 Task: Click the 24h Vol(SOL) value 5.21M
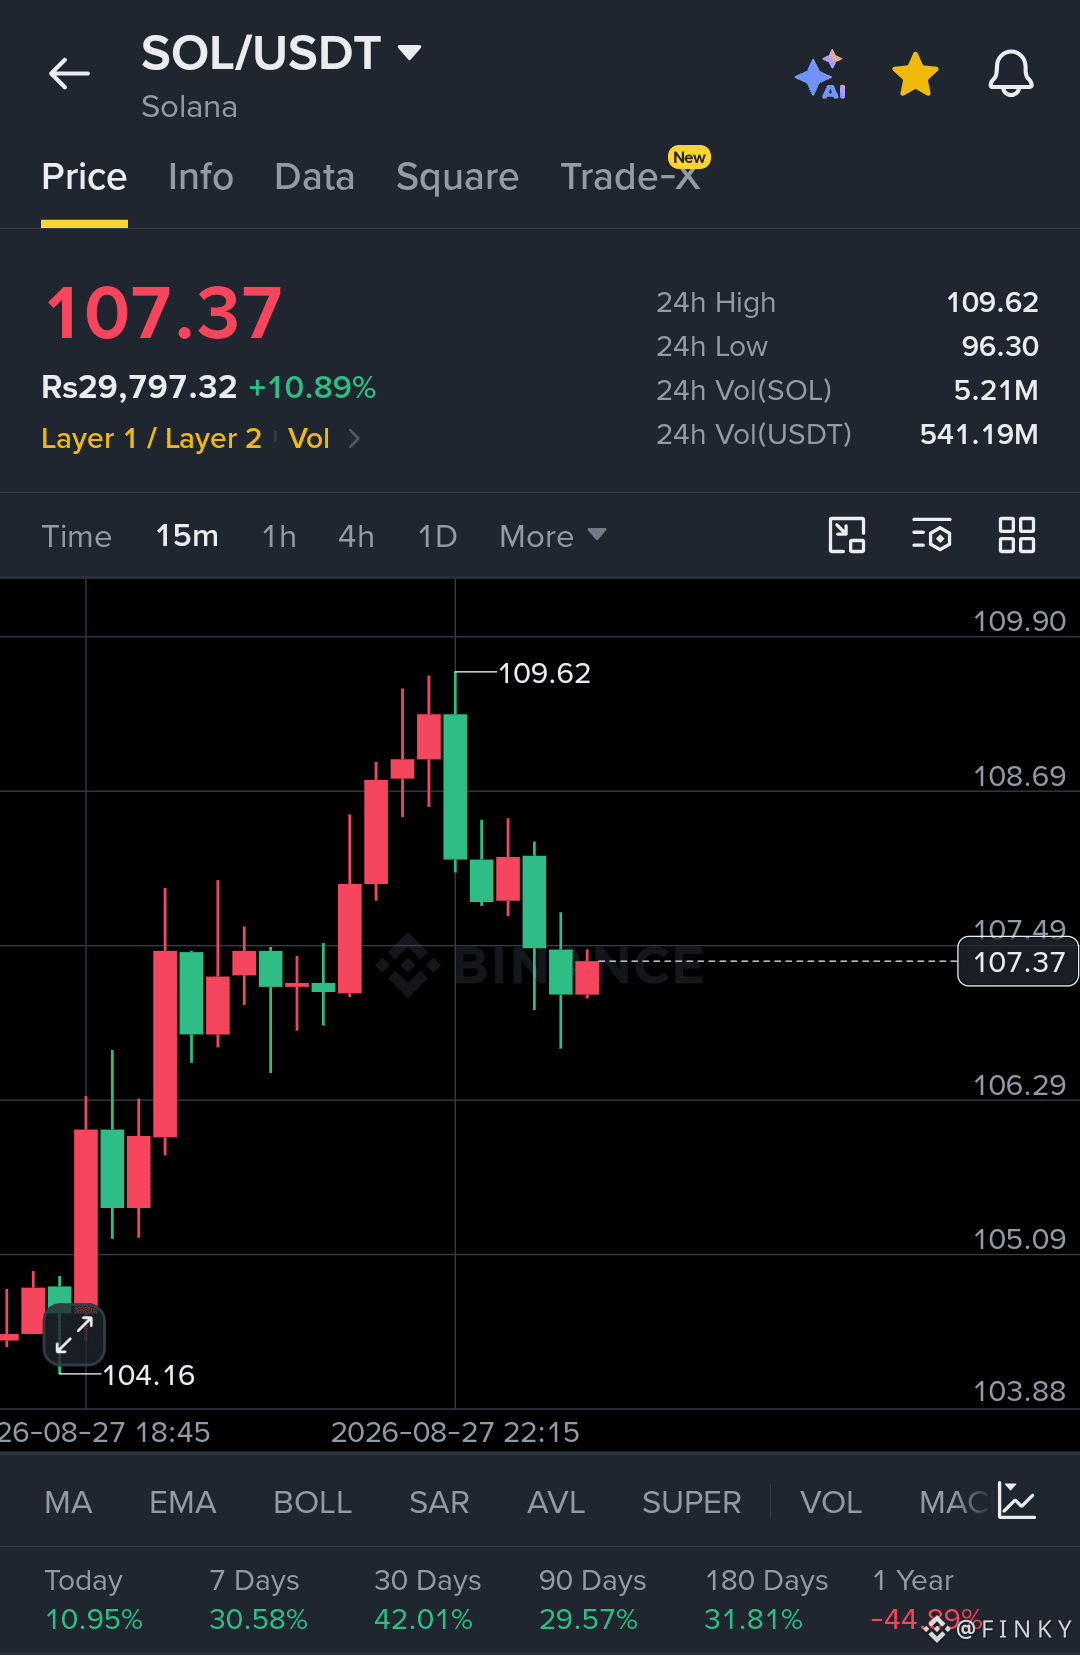pos(996,390)
